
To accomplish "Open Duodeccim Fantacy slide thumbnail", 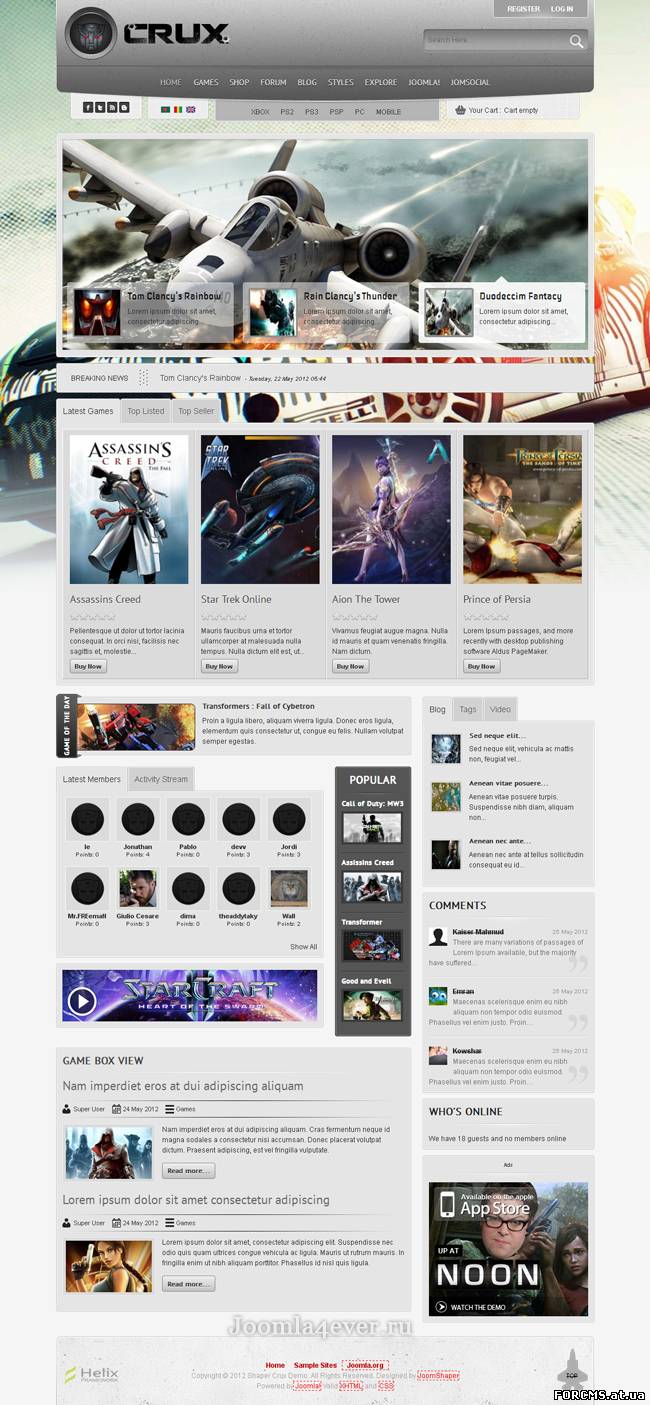I will (x=448, y=312).
